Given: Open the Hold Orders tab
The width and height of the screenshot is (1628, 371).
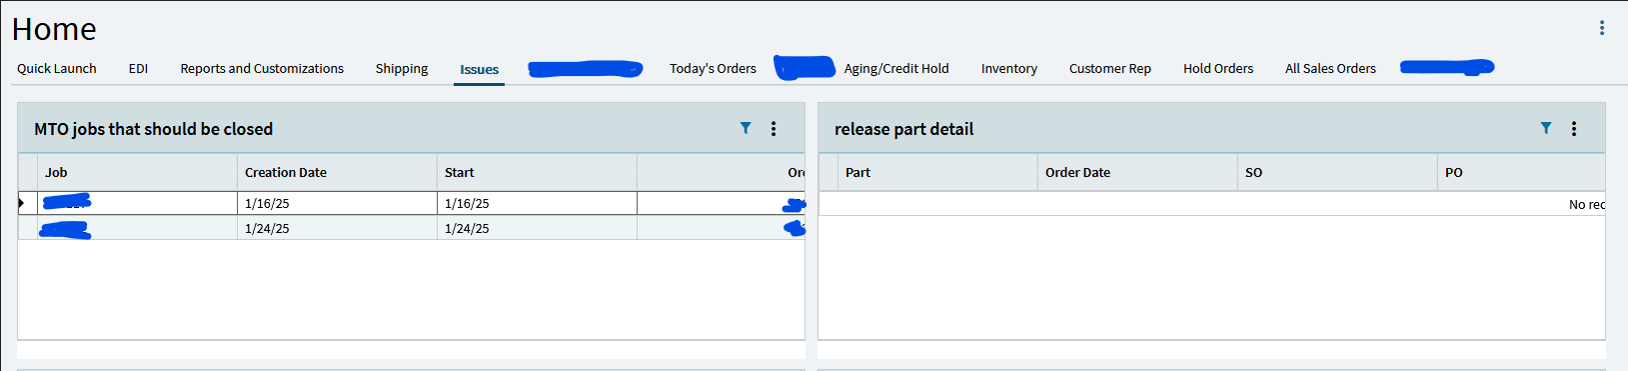Looking at the screenshot, I should tap(1218, 68).
